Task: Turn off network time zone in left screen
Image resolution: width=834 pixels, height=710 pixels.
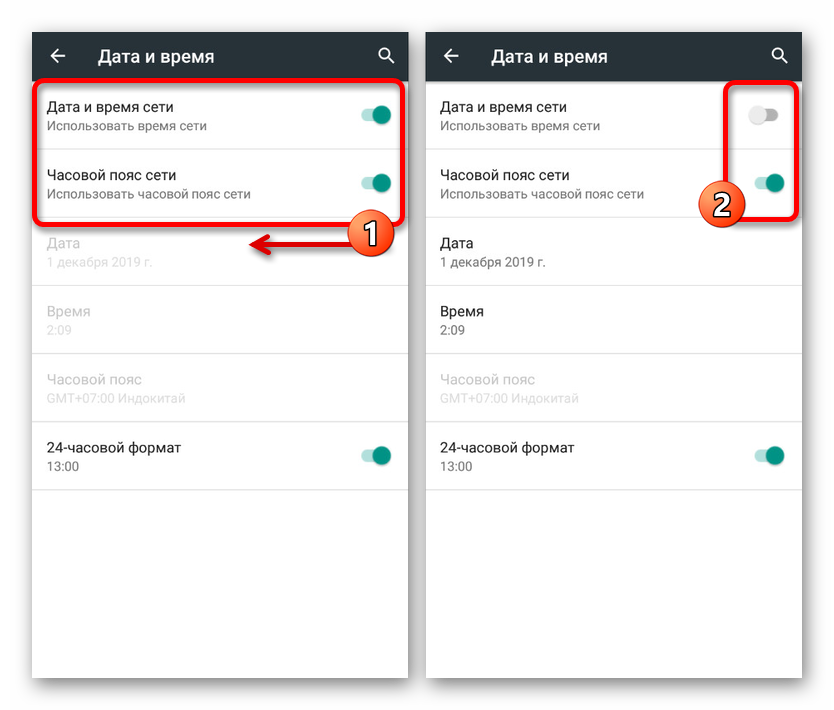Action: click(x=377, y=183)
